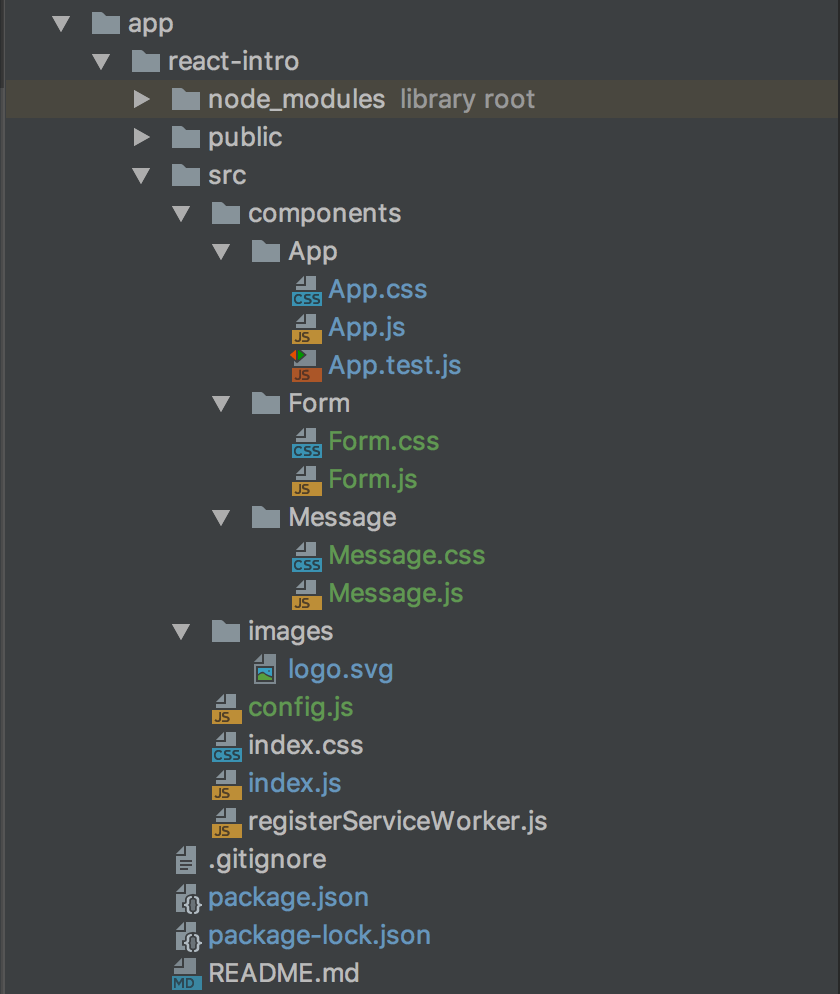The height and width of the screenshot is (994, 840).
Task: Click the node_modules folder icon
Action: tap(186, 100)
